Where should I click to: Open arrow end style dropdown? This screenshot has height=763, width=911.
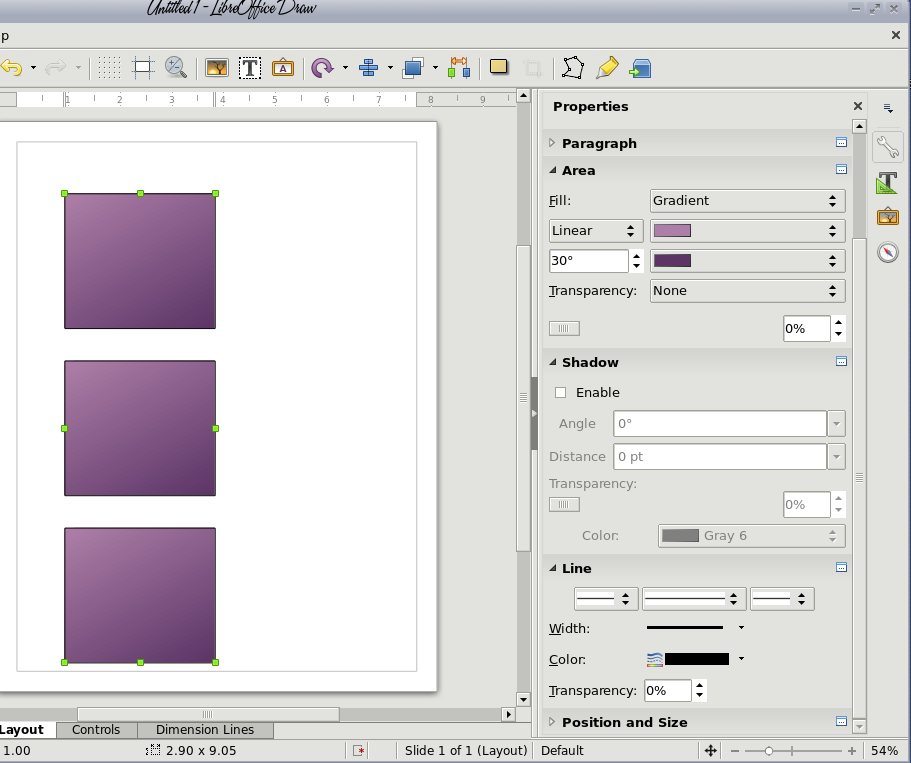(x=782, y=599)
